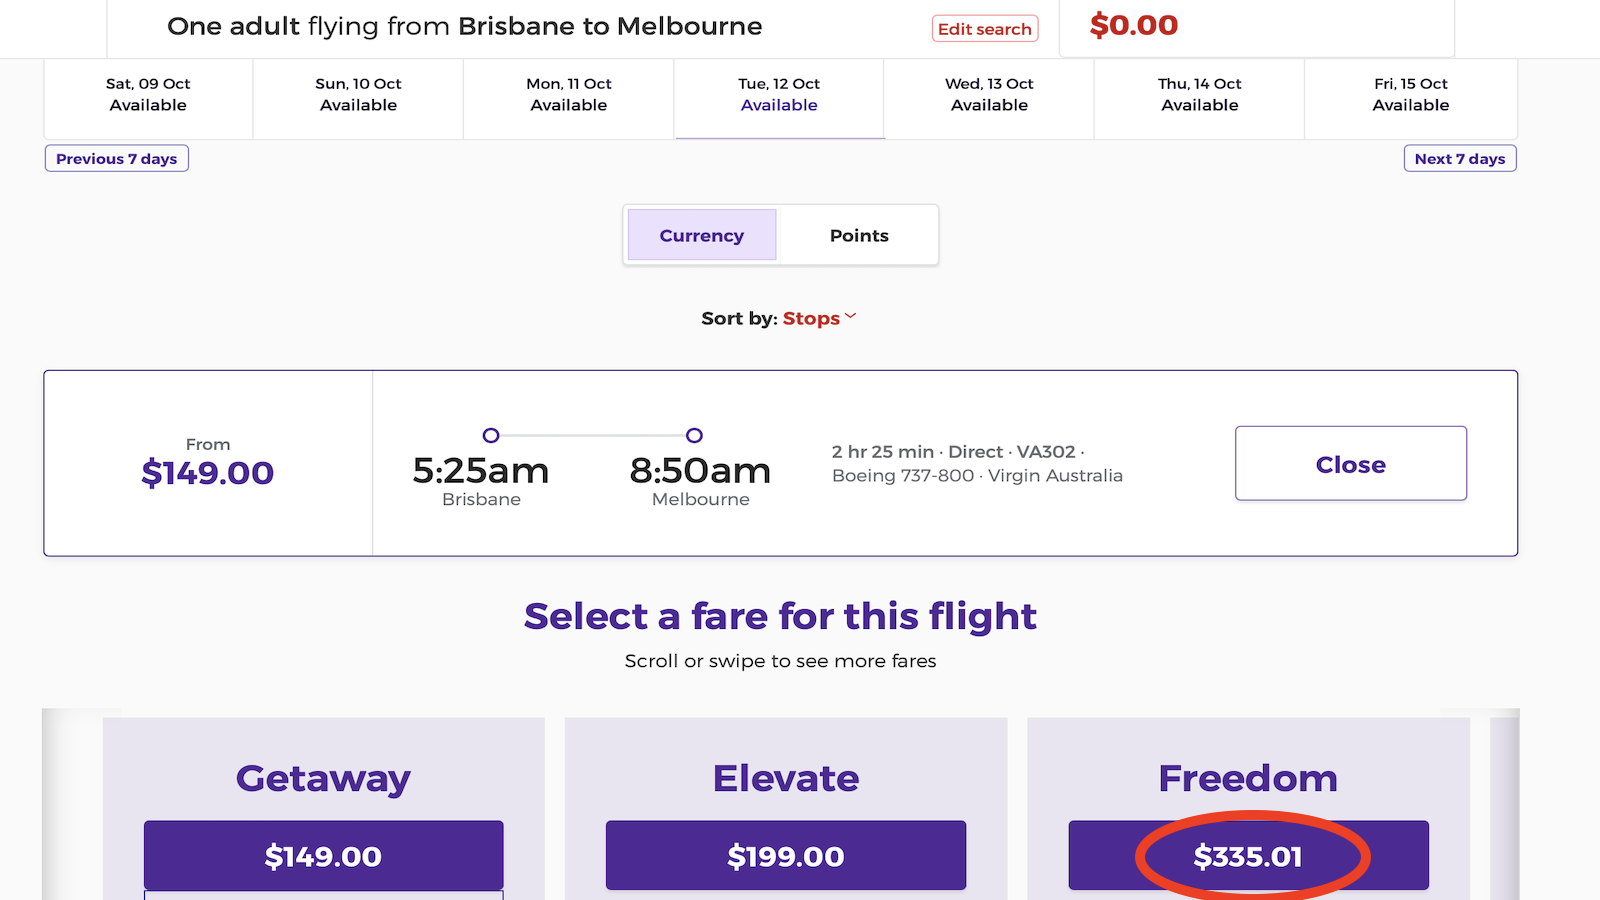Viewport: 1600px width, 900px height.
Task: Click the $0.00 total price display
Action: 1132,25
